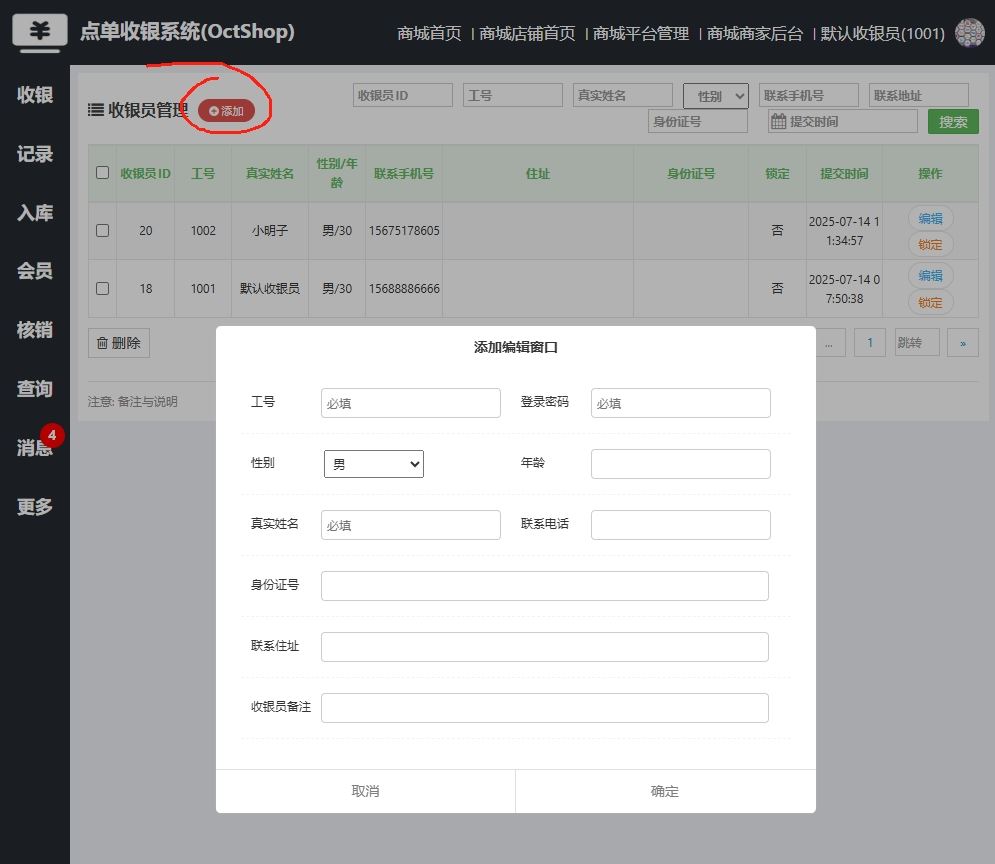
Task: Click the 登录密码 field in dialog
Action: (680, 403)
